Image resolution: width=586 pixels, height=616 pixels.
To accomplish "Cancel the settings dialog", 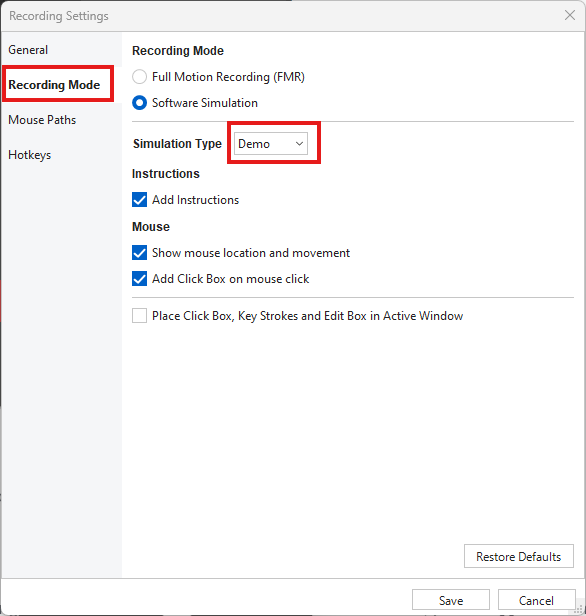I will click(537, 600).
